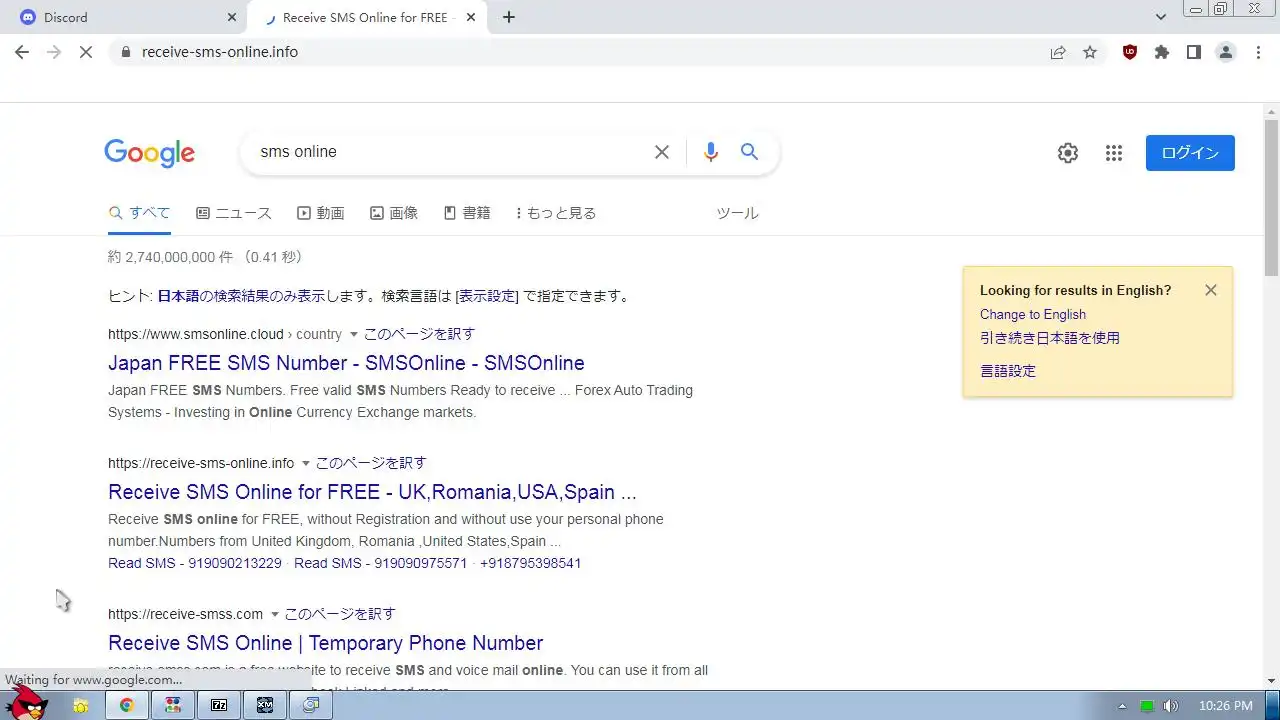The image size is (1280, 720).
Task: Switch to the 動画 videos tab
Action: pyautogui.click(x=321, y=213)
